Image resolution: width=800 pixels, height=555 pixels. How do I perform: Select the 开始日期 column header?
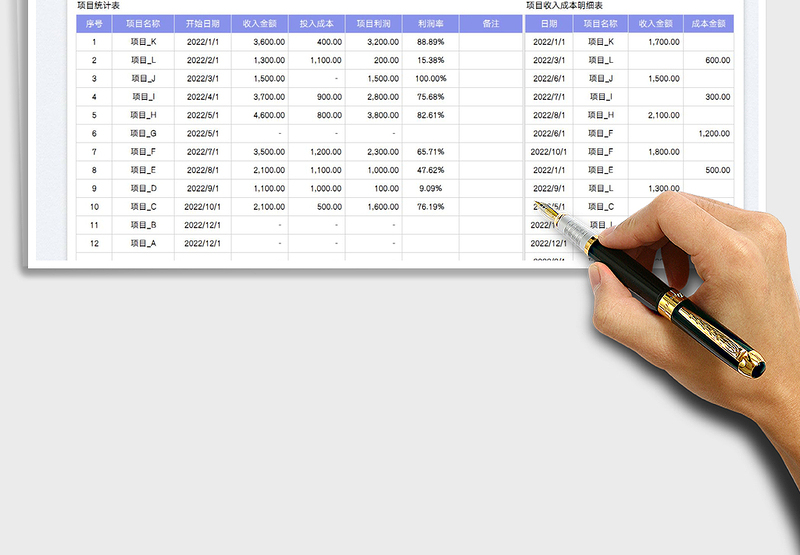pos(202,23)
